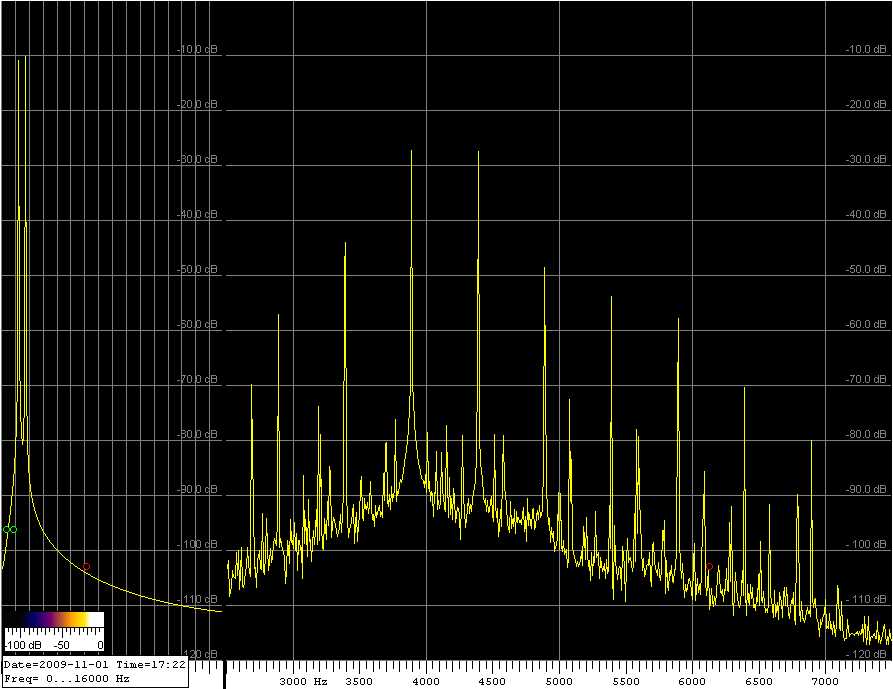The image size is (893, 689).
Task: Click the right green circle marker
Action: tap(13, 529)
